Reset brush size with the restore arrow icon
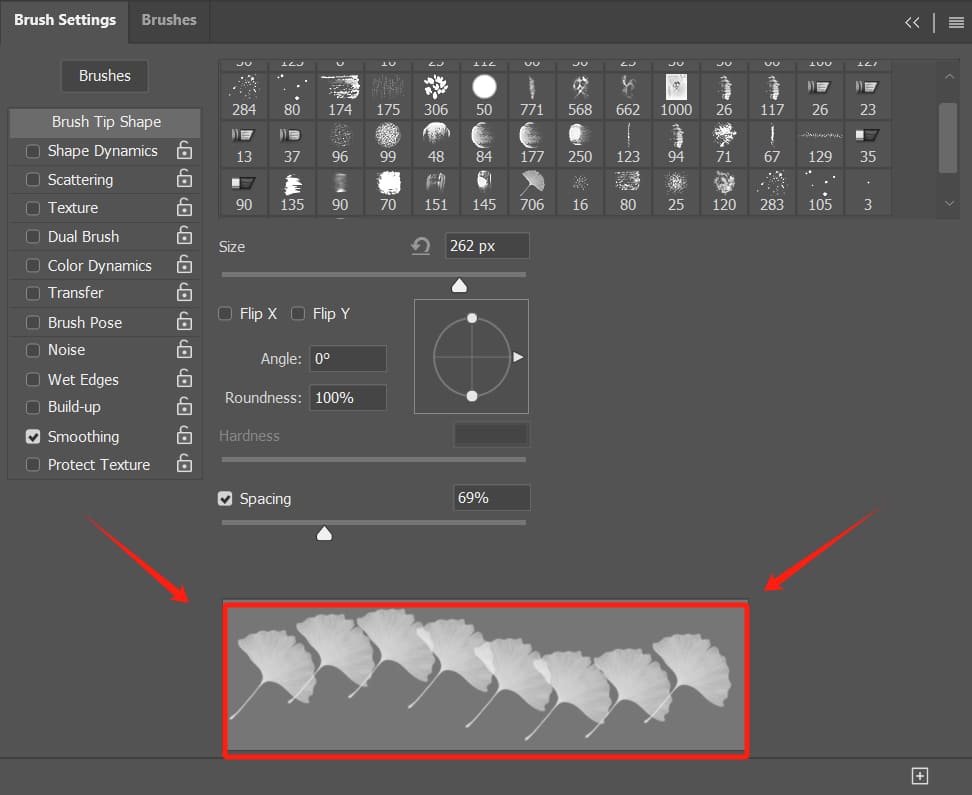 pyautogui.click(x=421, y=246)
